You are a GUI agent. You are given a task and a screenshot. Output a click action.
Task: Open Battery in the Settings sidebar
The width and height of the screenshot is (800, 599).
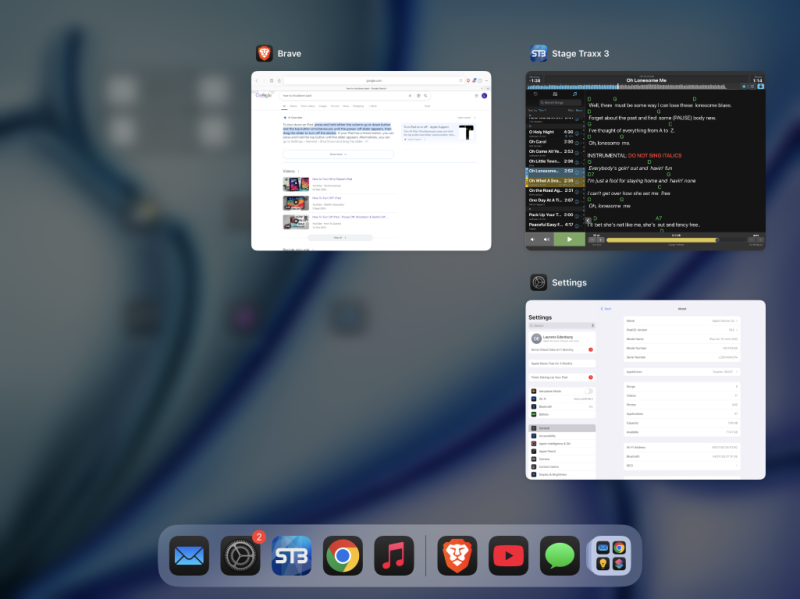562,414
